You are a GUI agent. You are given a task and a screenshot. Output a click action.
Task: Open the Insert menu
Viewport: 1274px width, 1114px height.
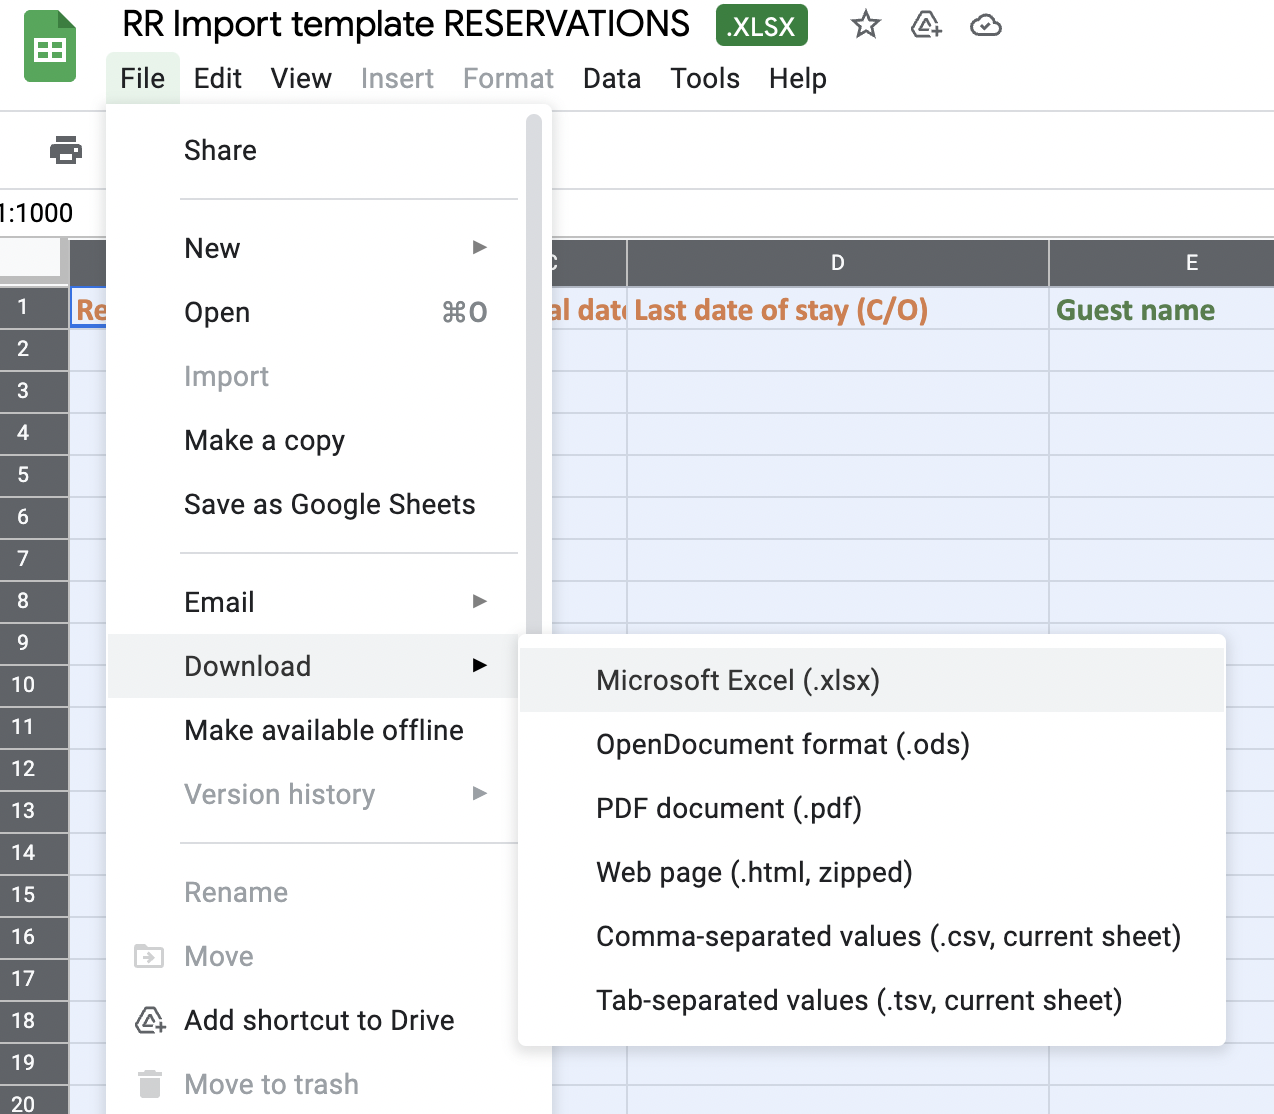[x=397, y=78]
